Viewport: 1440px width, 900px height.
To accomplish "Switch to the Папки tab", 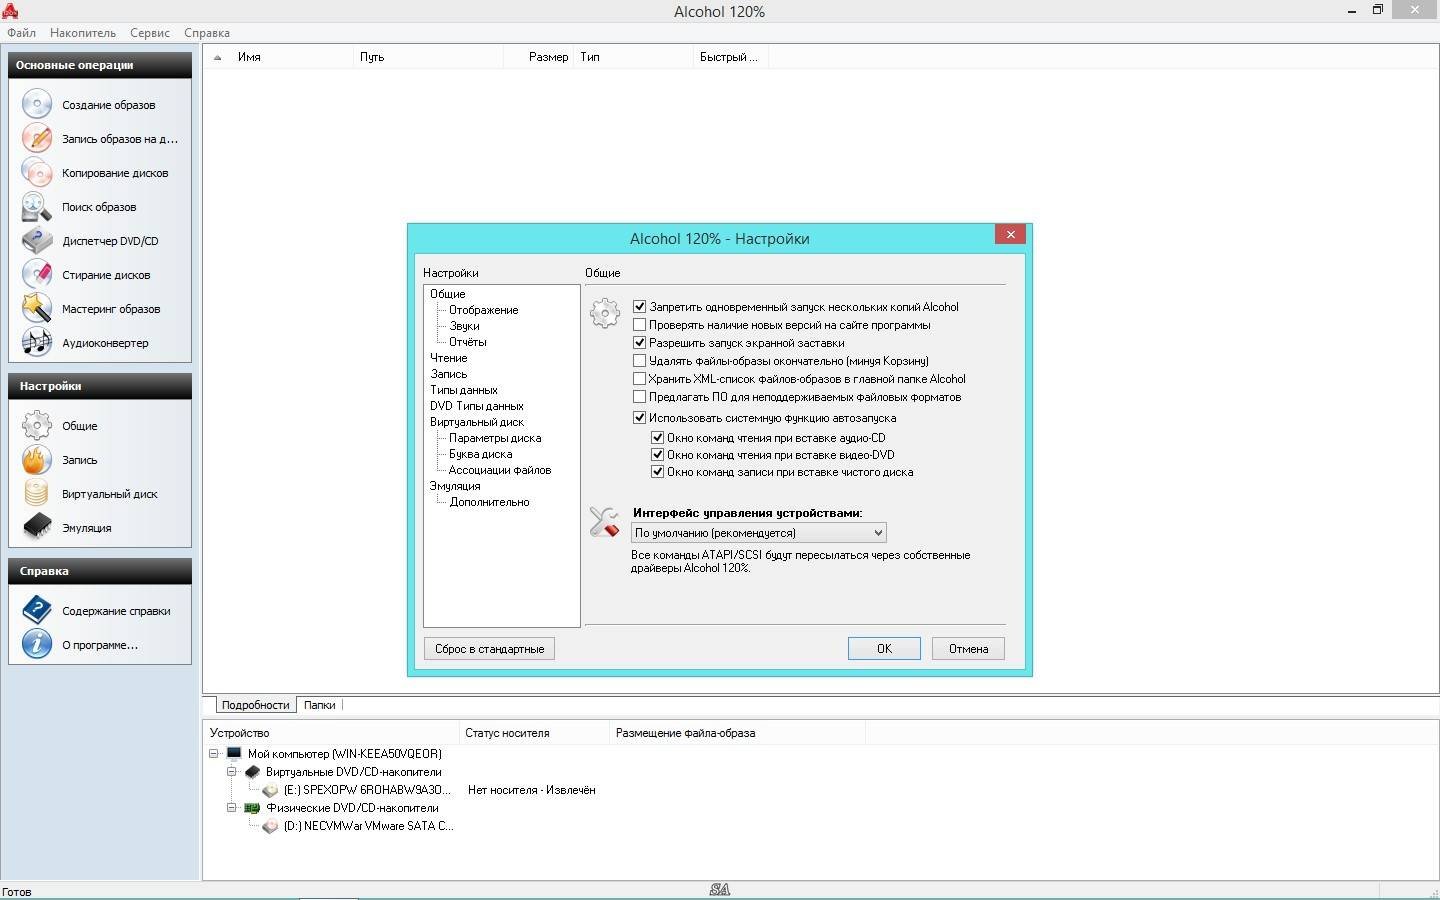I will 320,705.
